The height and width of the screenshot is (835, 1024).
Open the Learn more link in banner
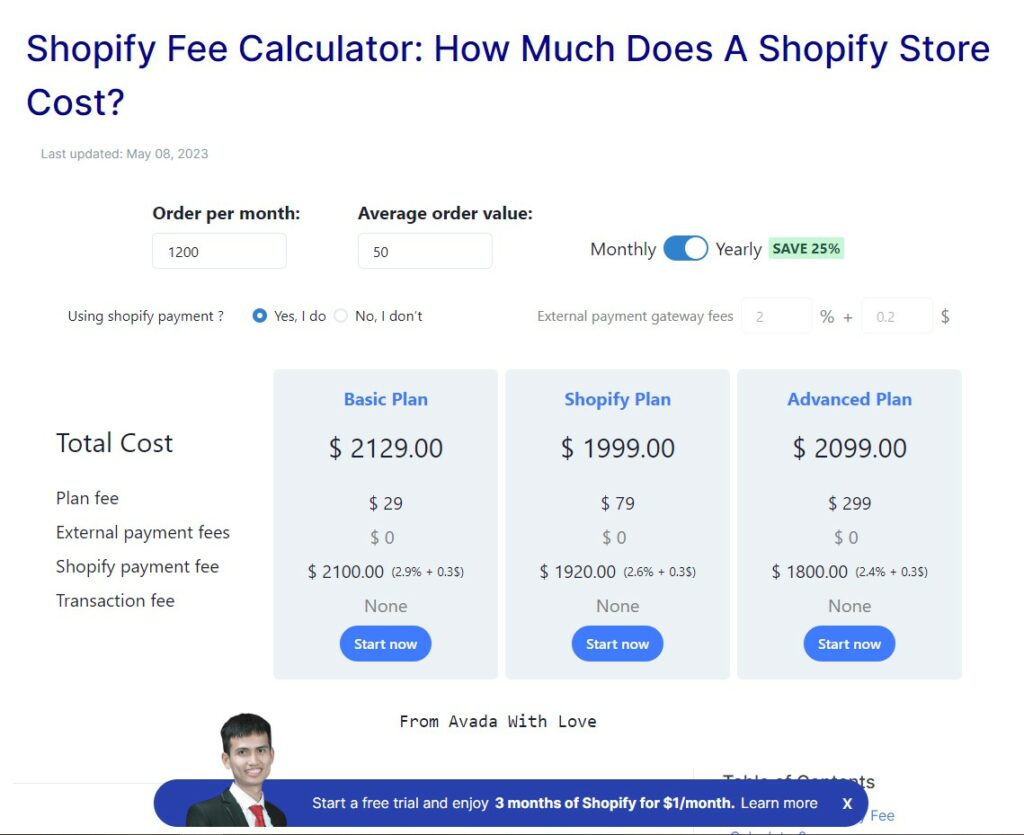778,803
